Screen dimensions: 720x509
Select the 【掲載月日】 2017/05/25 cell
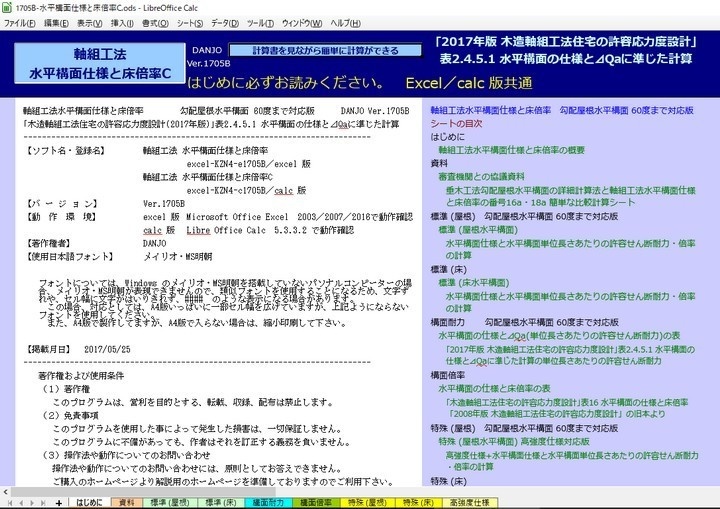pos(77,350)
